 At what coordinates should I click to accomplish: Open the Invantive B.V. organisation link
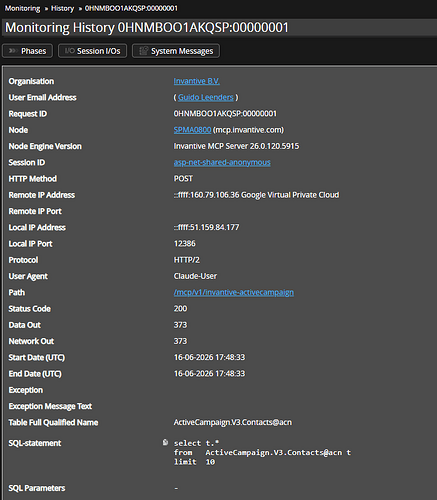[196, 81]
